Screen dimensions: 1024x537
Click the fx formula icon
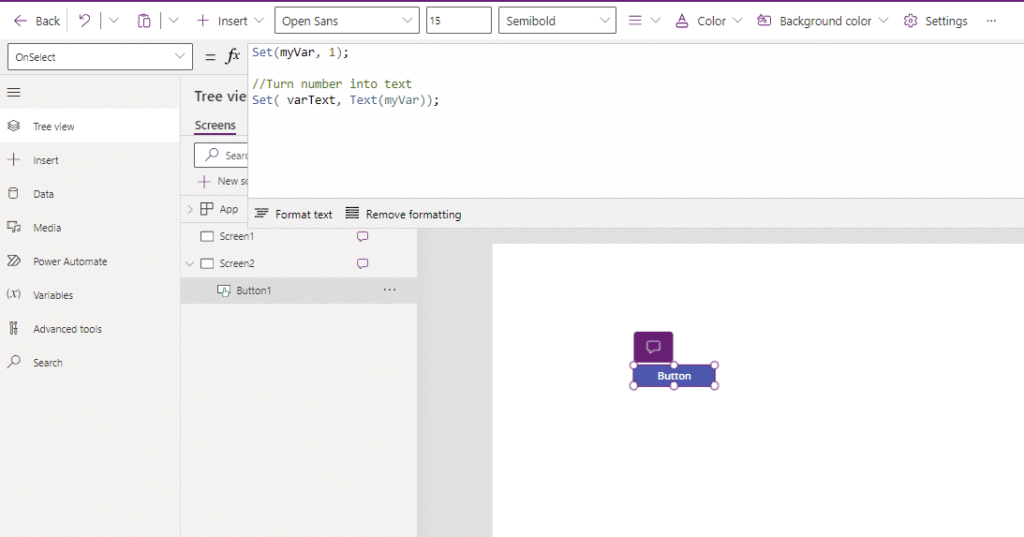[232, 57]
